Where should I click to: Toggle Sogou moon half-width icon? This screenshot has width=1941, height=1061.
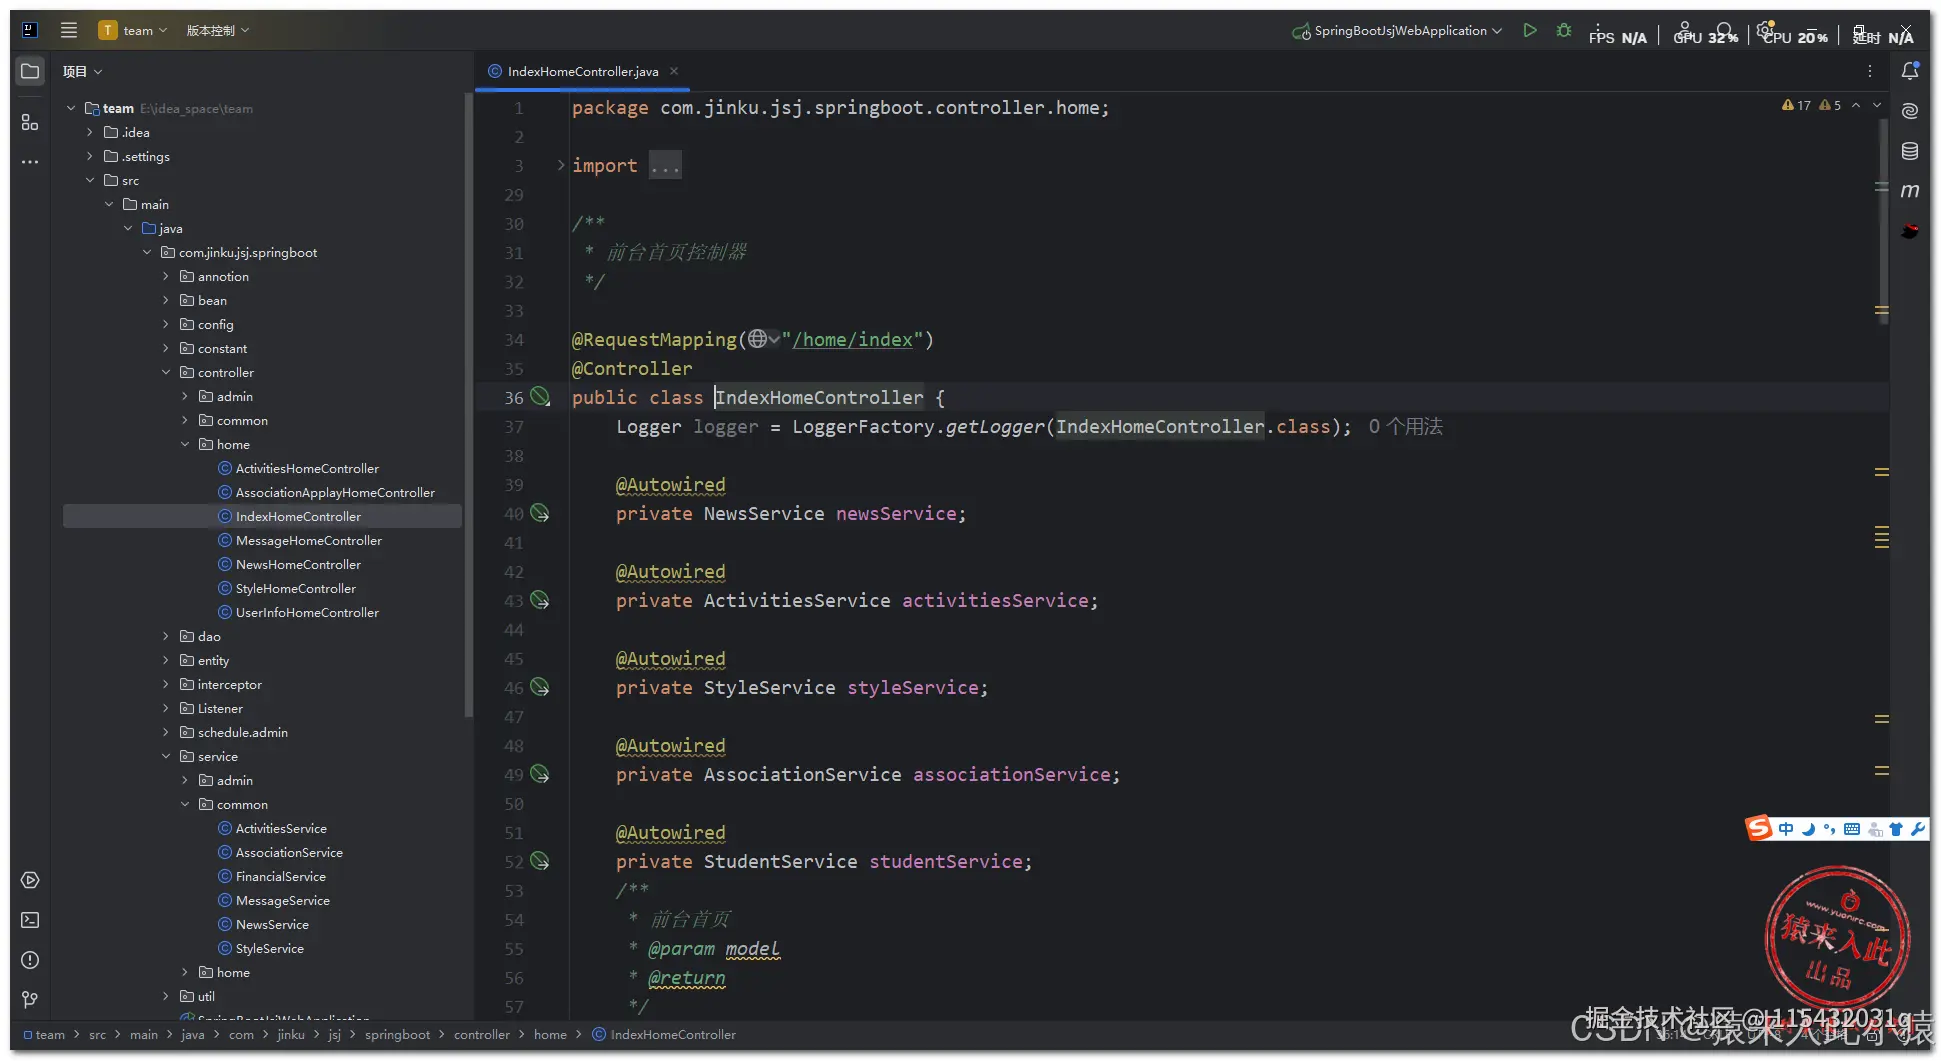1808,829
